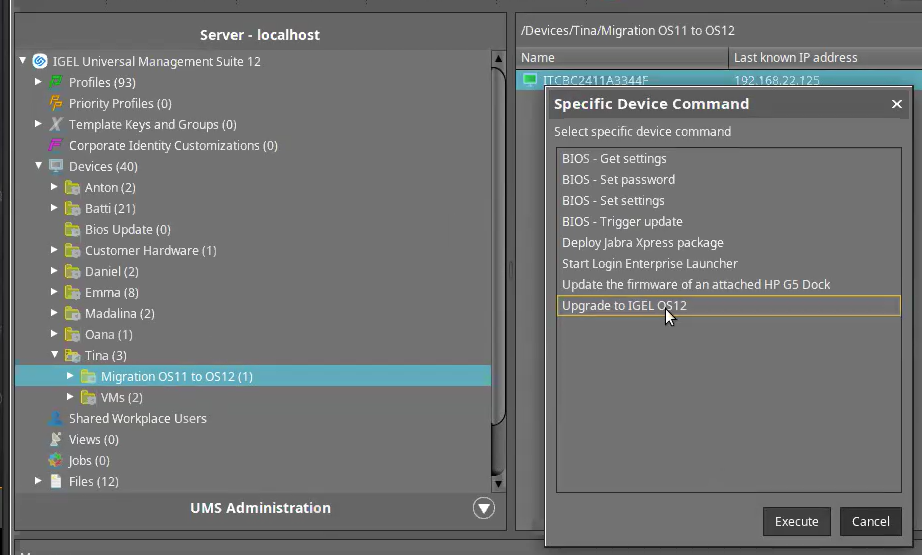
Task: Collapse the IGEL Universal Management Suite 12 node
Action: [x=23, y=61]
